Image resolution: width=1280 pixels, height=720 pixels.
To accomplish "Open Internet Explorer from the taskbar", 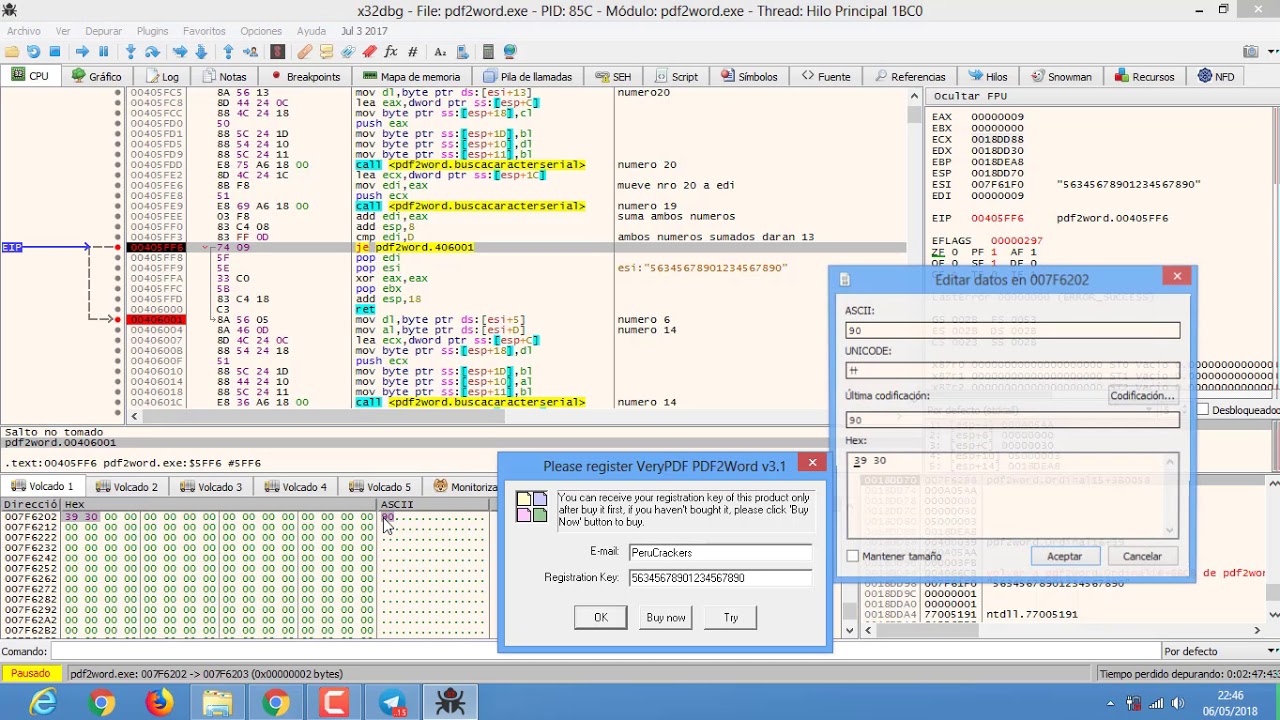I will tap(43, 703).
